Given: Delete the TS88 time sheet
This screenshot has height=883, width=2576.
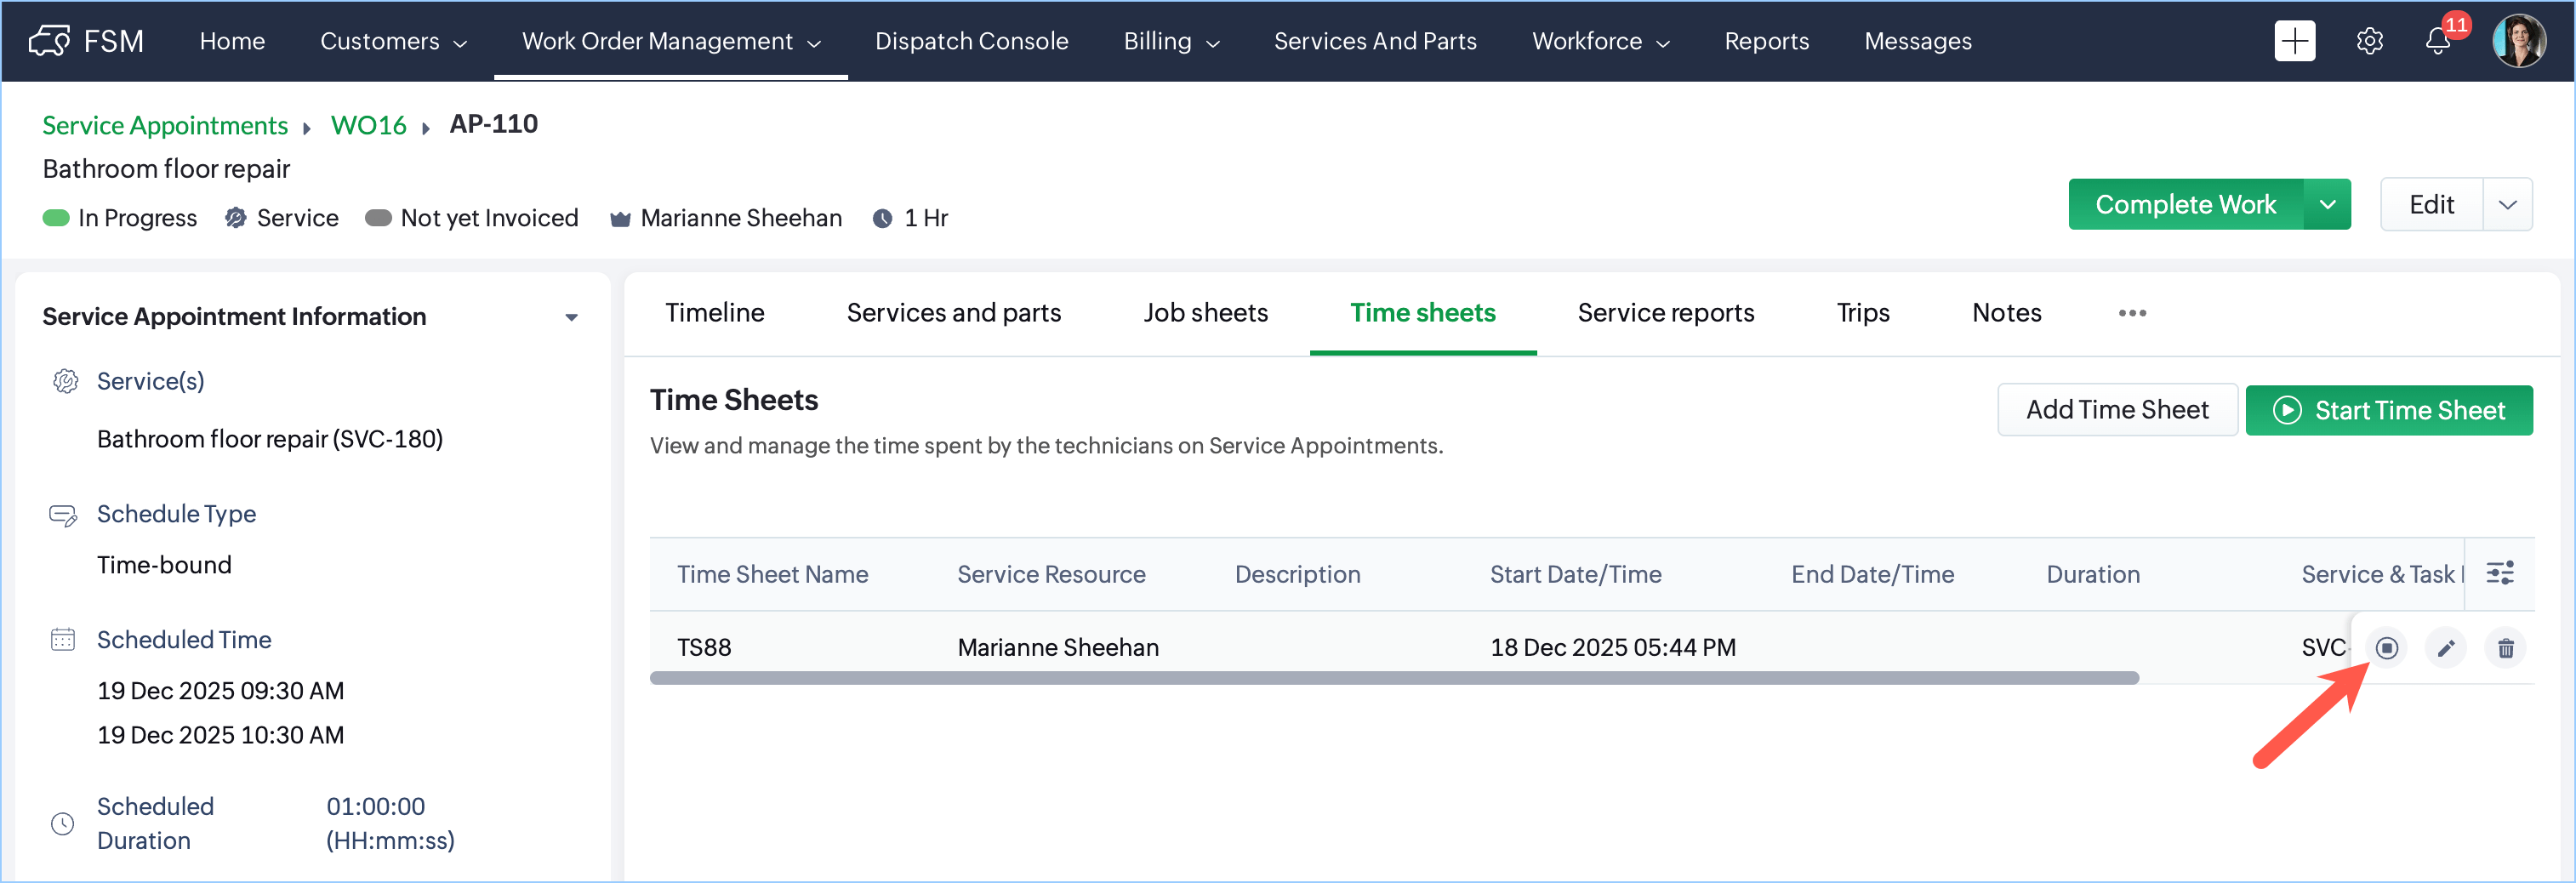Looking at the screenshot, I should point(2506,648).
